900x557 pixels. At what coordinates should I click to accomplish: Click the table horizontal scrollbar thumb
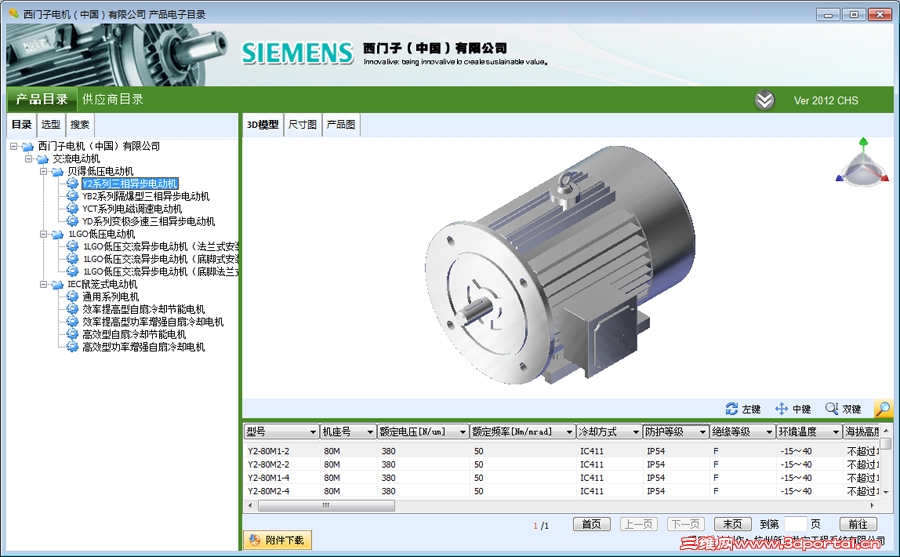pyautogui.click(x=326, y=506)
